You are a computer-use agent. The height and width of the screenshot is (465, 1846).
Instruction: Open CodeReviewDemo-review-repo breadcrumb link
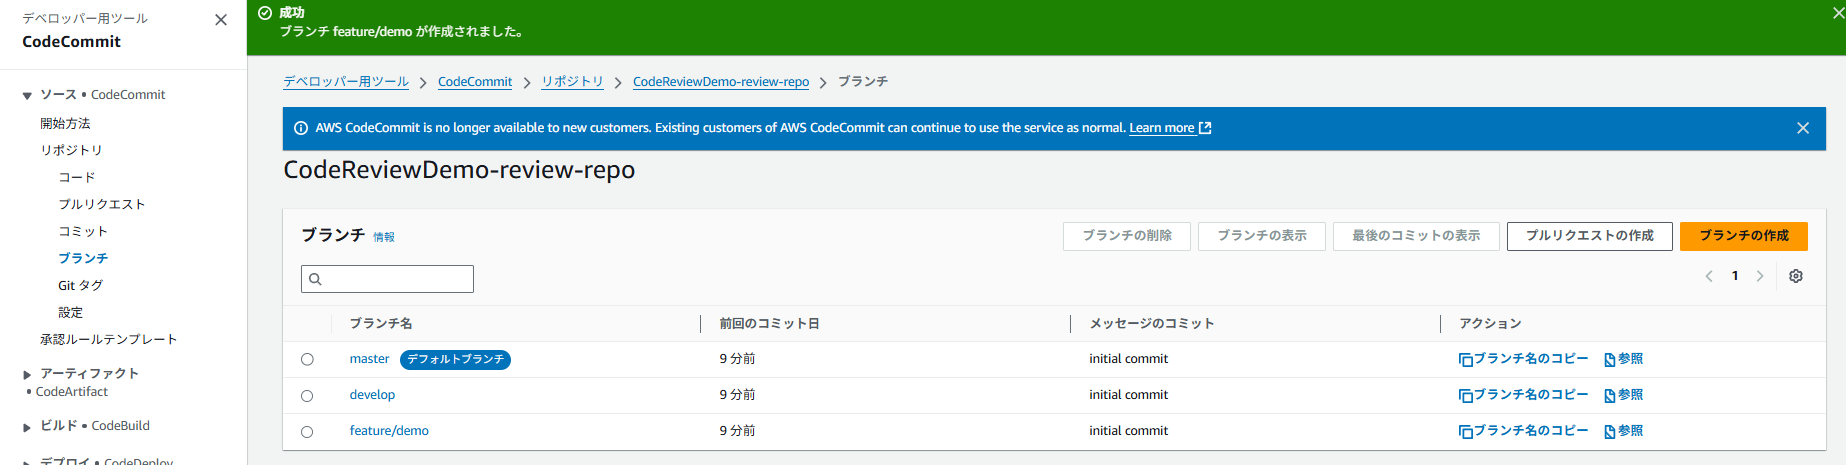click(721, 82)
